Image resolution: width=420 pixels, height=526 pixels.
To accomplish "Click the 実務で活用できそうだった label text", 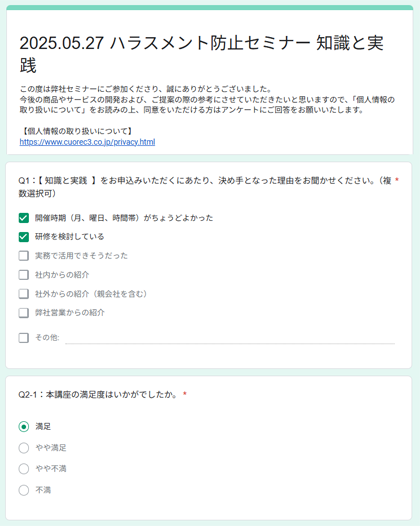I will [x=82, y=256].
